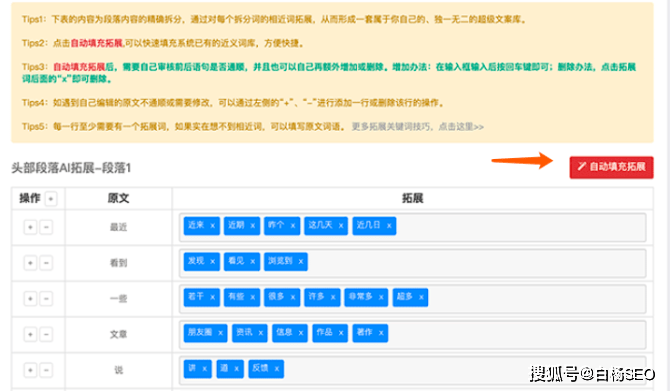The height and width of the screenshot is (391, 670).
Task: Select the original word 最近
Action: (x=118, y=227)
